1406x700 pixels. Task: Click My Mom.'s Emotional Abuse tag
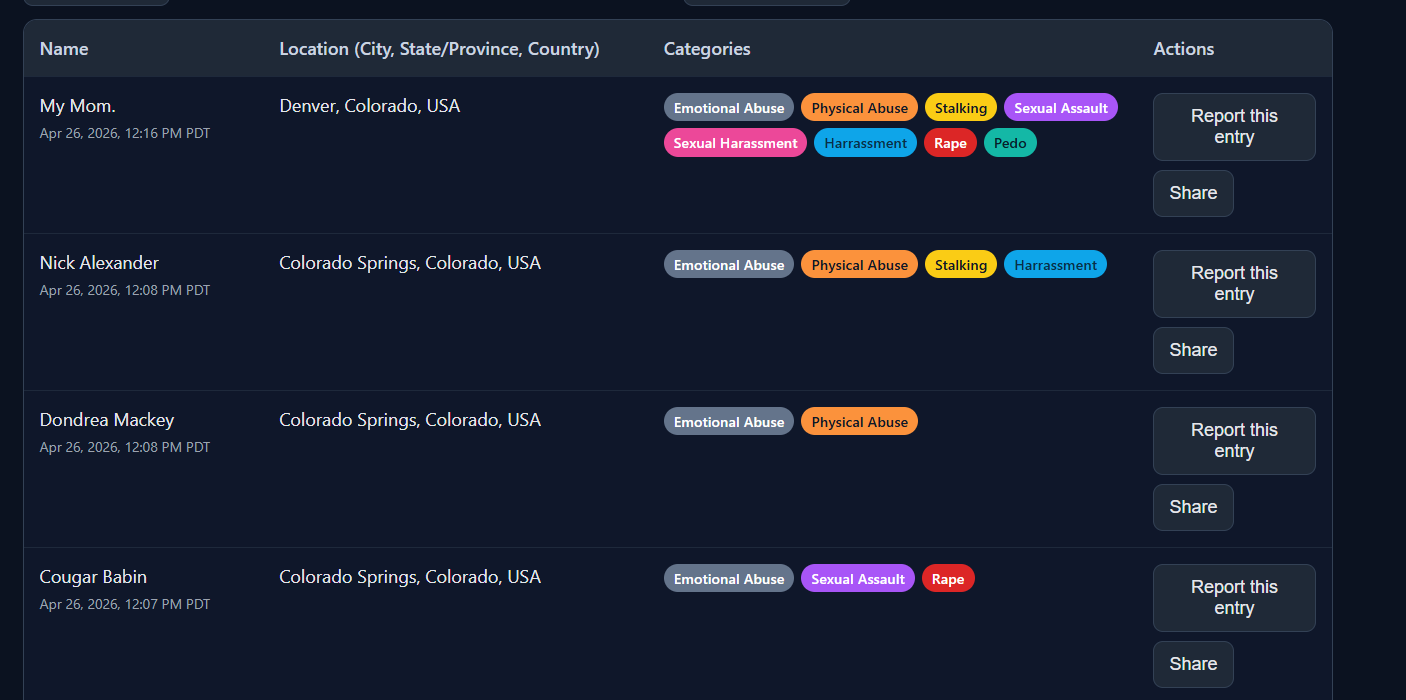(x=729, y=108)
